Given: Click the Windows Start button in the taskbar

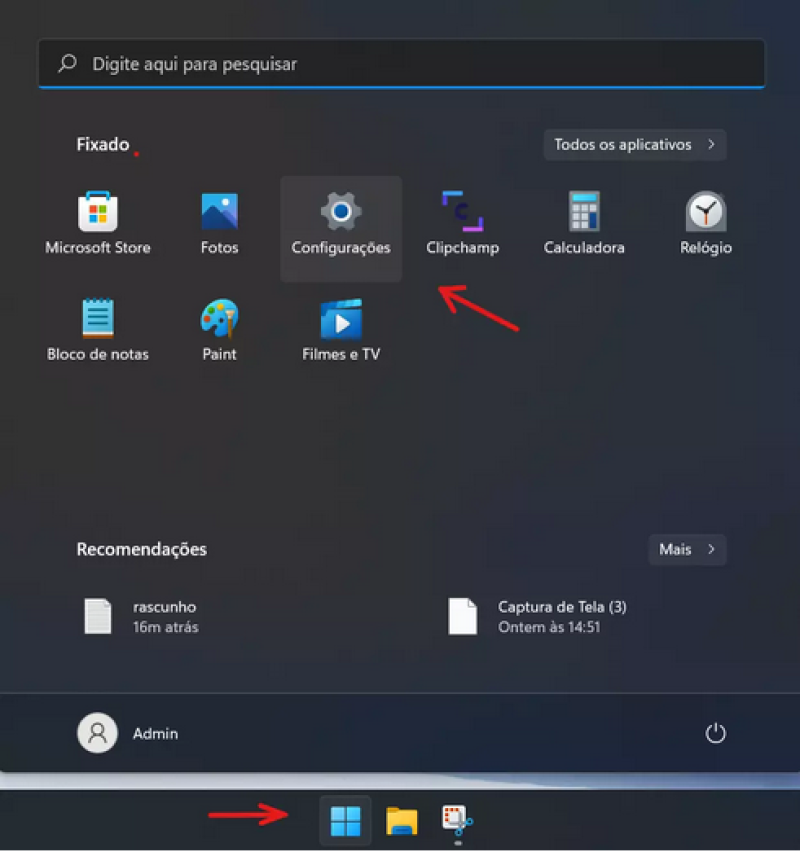Looking at the screenshot, I should coord(345,820).
